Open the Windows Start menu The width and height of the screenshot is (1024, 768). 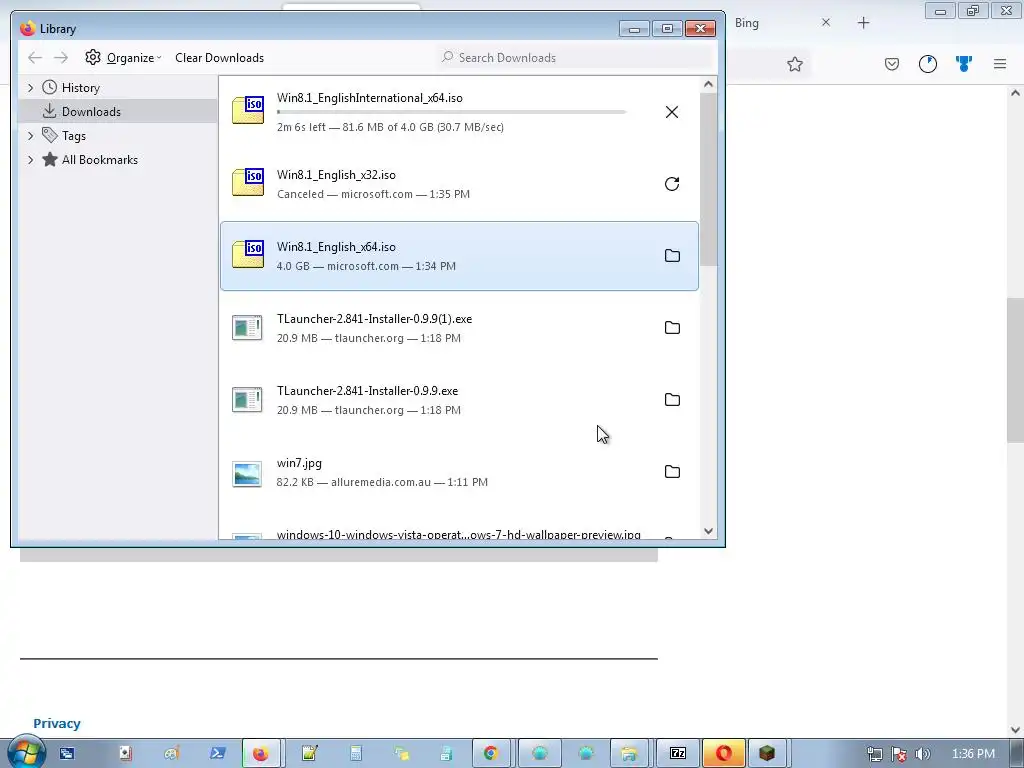[25, 753]
